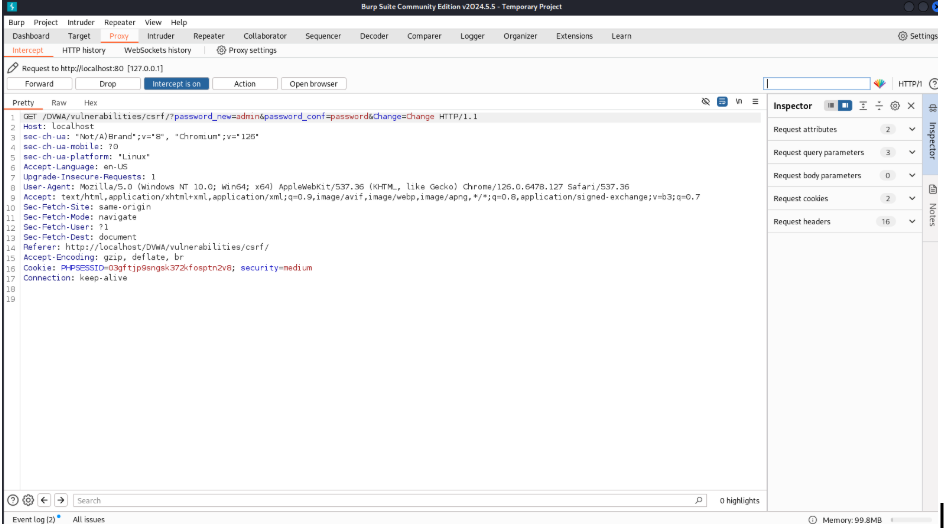This screenshot has height=530, width=945.
Task: Open Inspector settings gear
Action: 895,106
